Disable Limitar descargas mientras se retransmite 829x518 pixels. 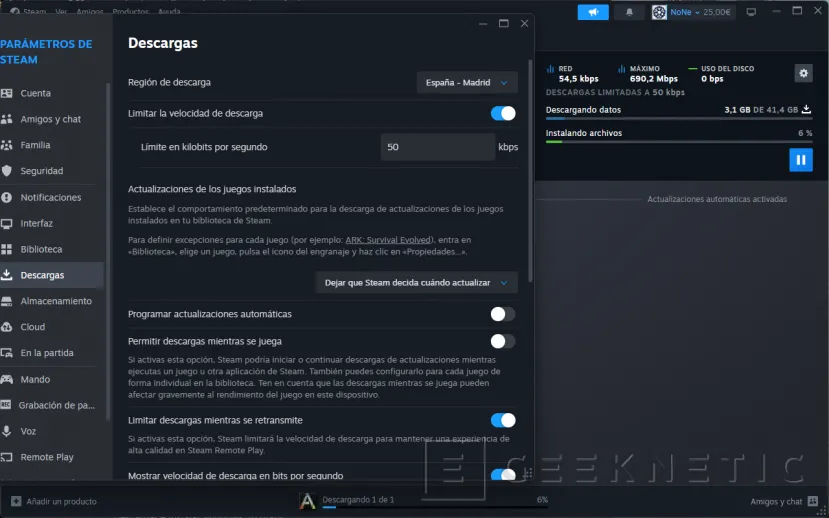coord(503,420)
